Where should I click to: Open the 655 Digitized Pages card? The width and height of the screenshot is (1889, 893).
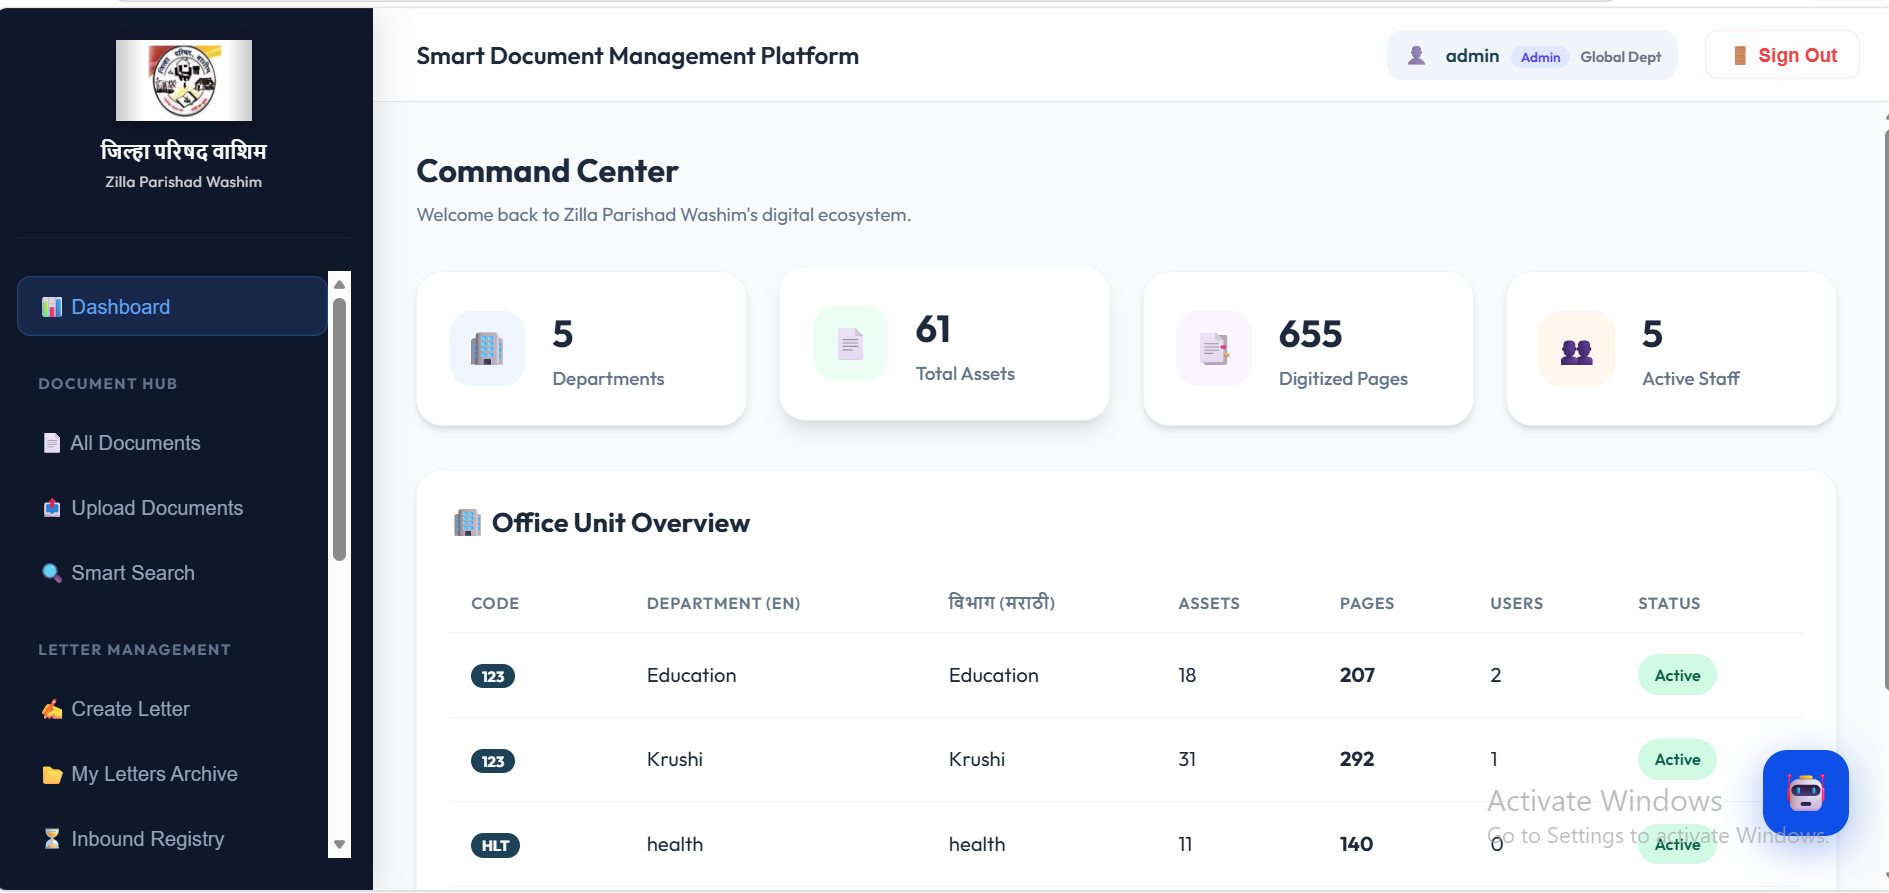click(x=1308, y=349)
